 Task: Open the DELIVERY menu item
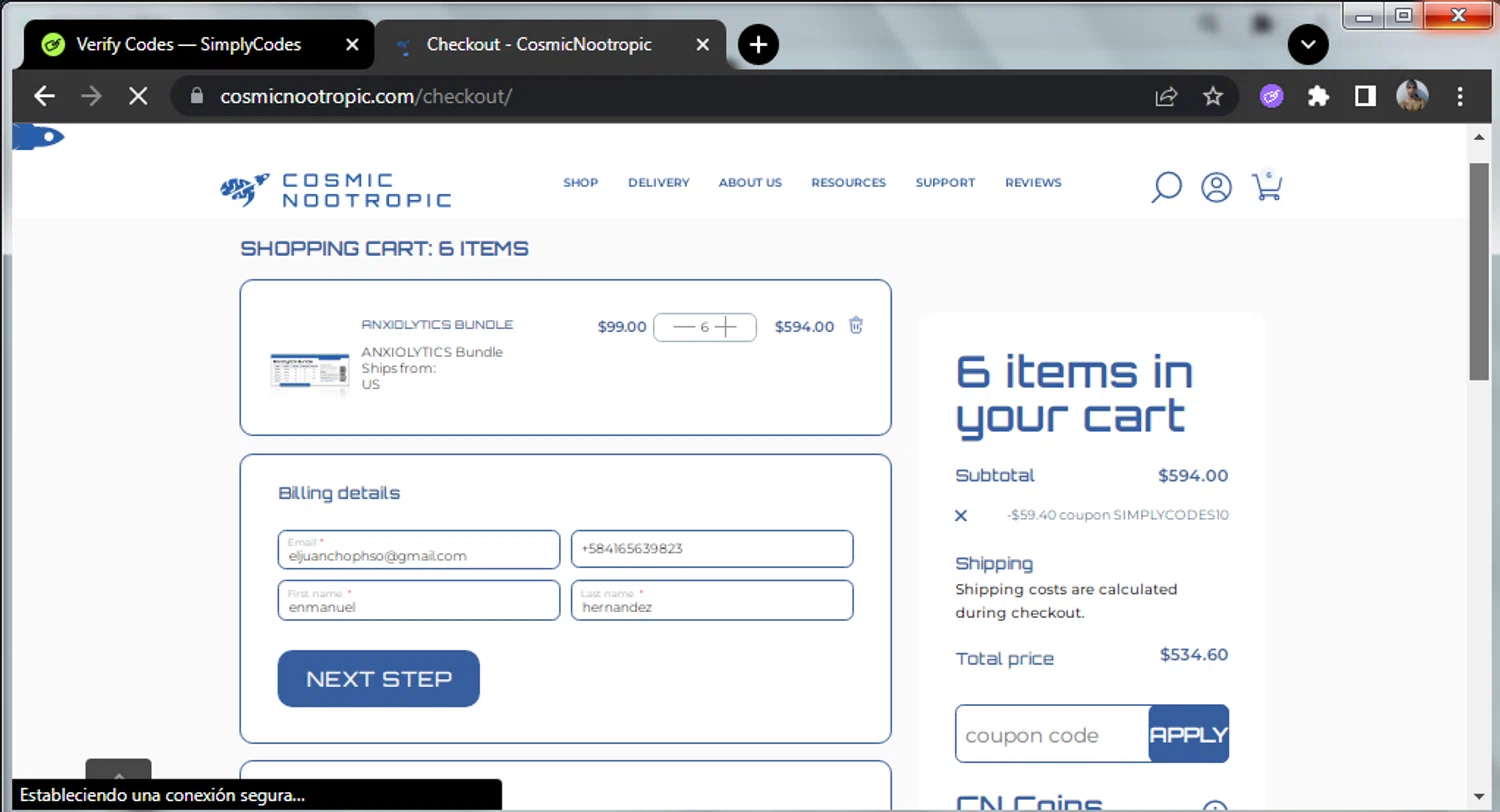(659, 183)
